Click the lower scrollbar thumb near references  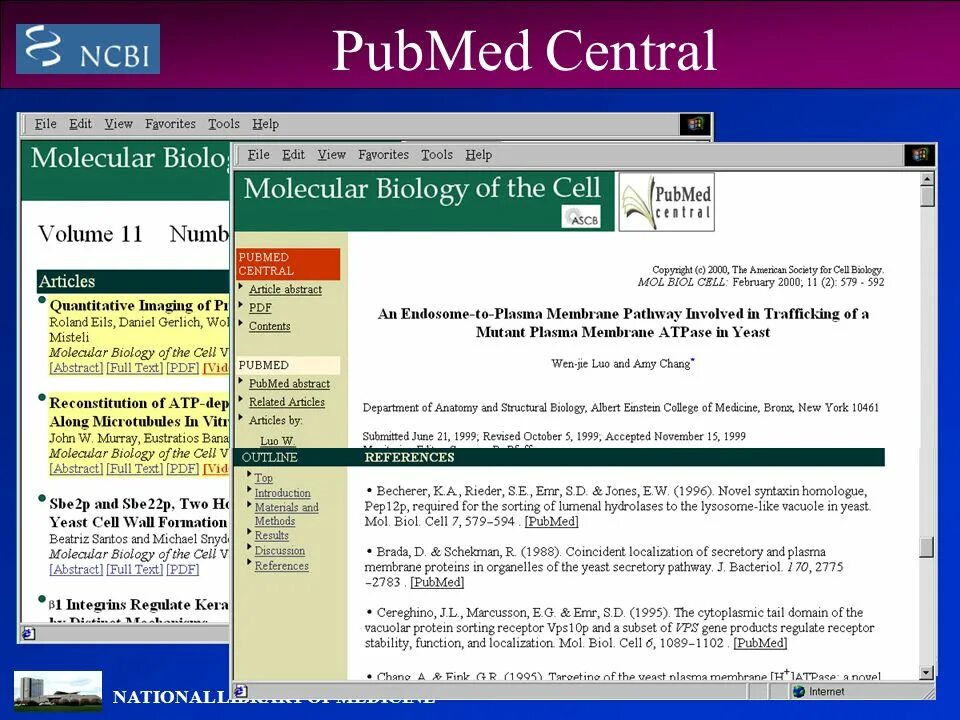tap(927, 547)
